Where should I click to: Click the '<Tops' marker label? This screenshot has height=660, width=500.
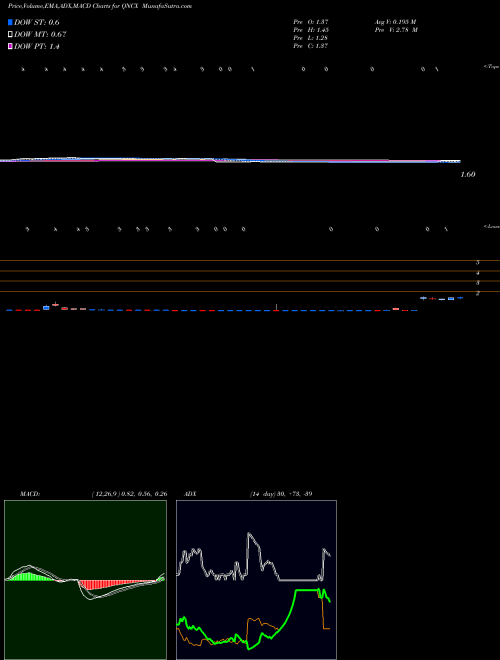[492, 67]
